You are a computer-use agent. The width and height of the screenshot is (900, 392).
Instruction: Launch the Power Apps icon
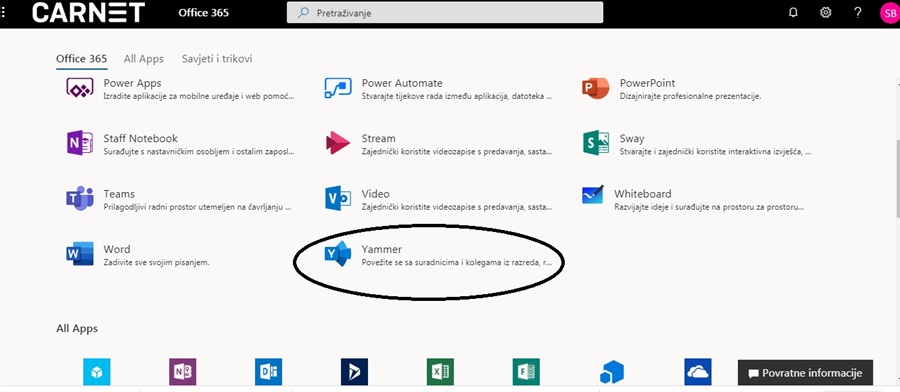(80, 88)
